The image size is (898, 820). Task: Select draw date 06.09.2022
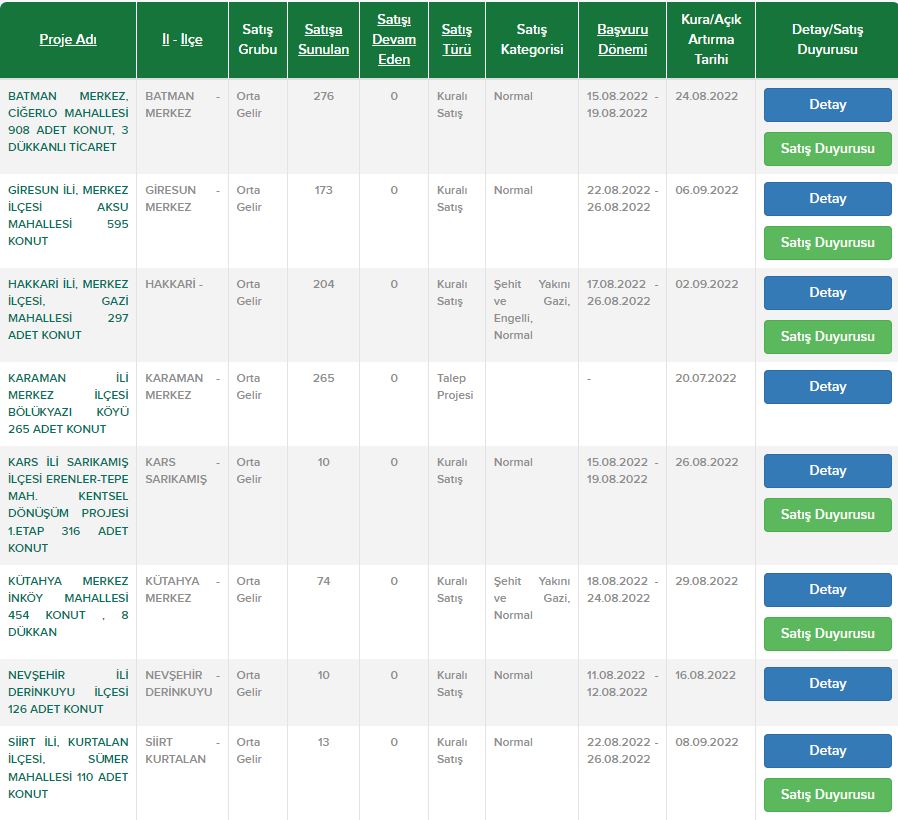pyautogui.click(x=706, y=190)
